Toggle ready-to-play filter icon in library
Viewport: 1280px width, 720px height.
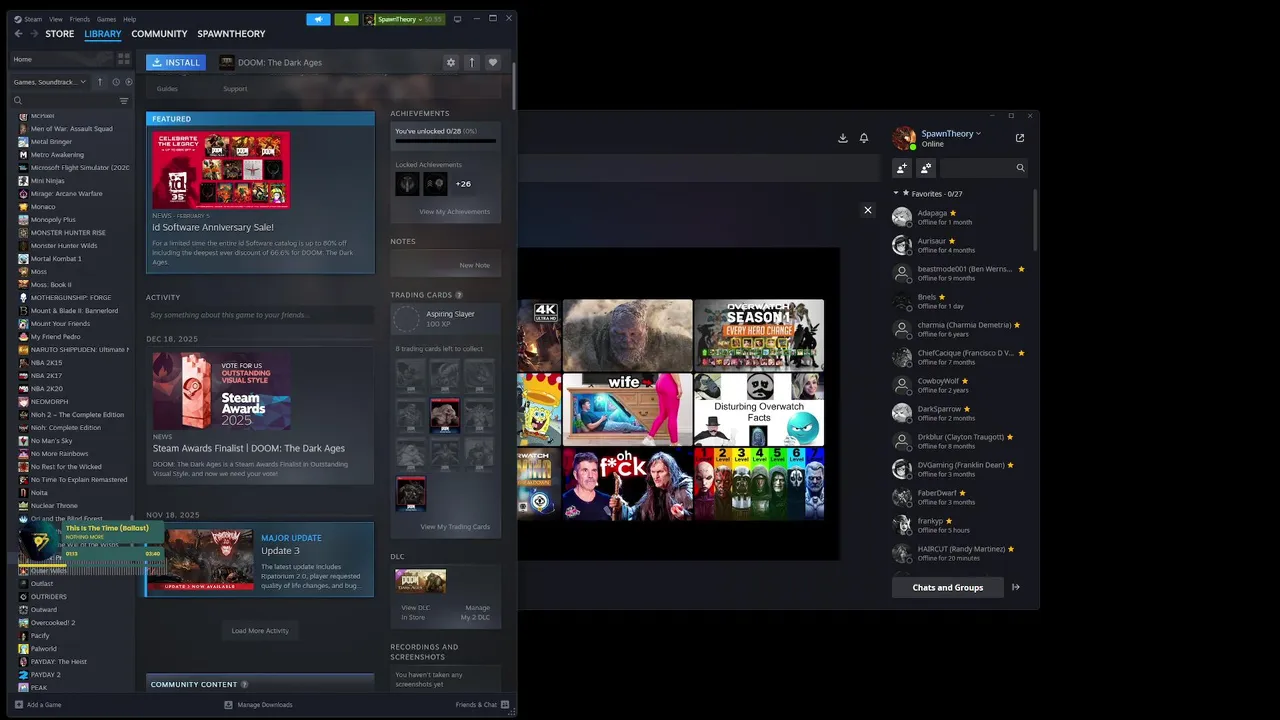(129, 82)
